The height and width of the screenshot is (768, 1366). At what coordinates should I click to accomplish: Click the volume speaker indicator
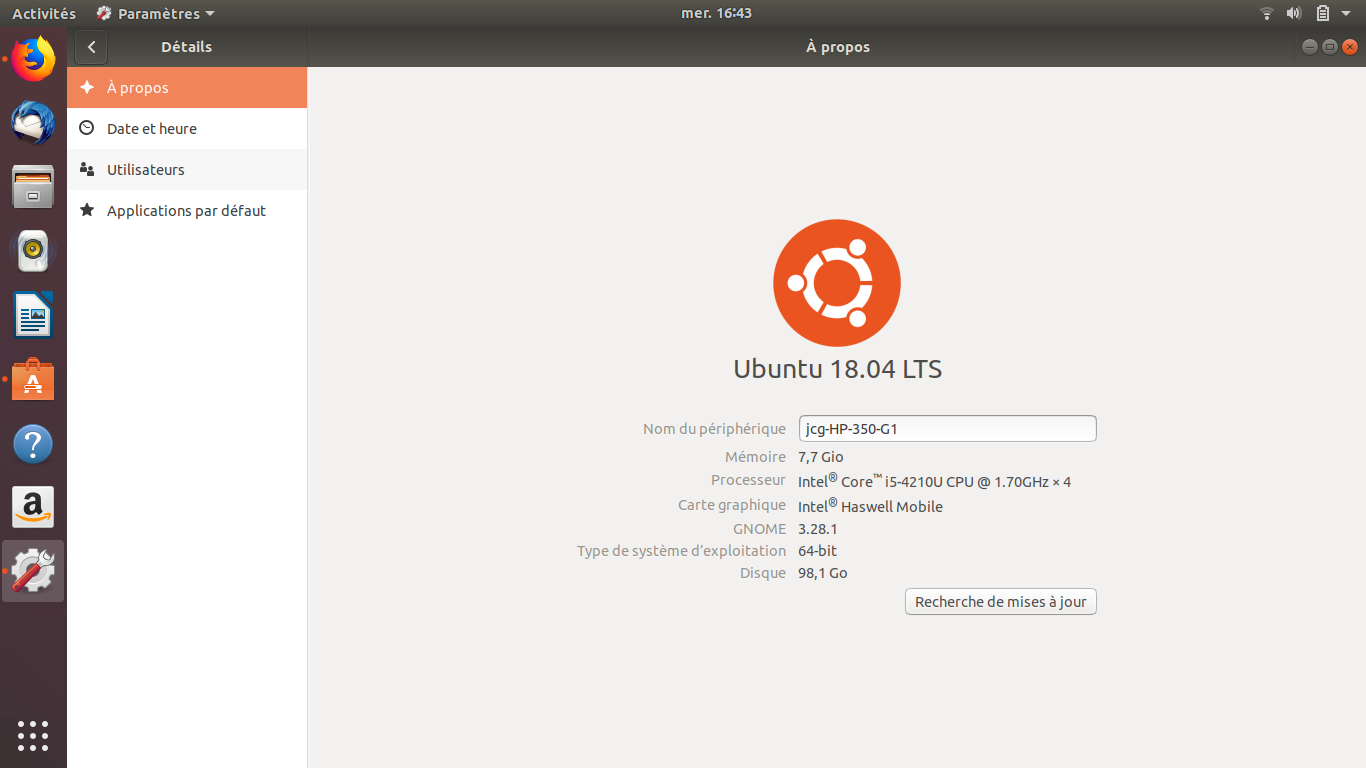click(1294, 13)
